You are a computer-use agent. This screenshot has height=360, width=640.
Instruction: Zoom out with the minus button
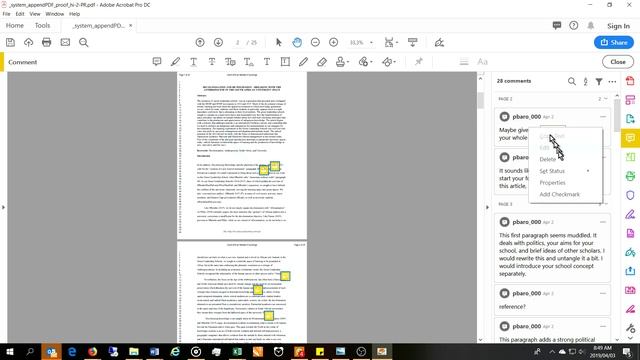[x=315, y=42]
